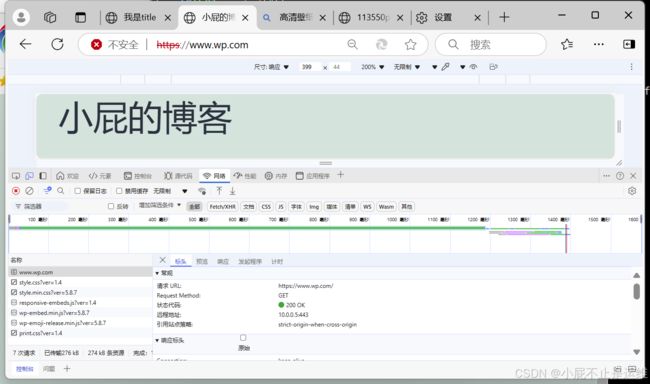Close the 我是title tab

(x=167, y=17)
